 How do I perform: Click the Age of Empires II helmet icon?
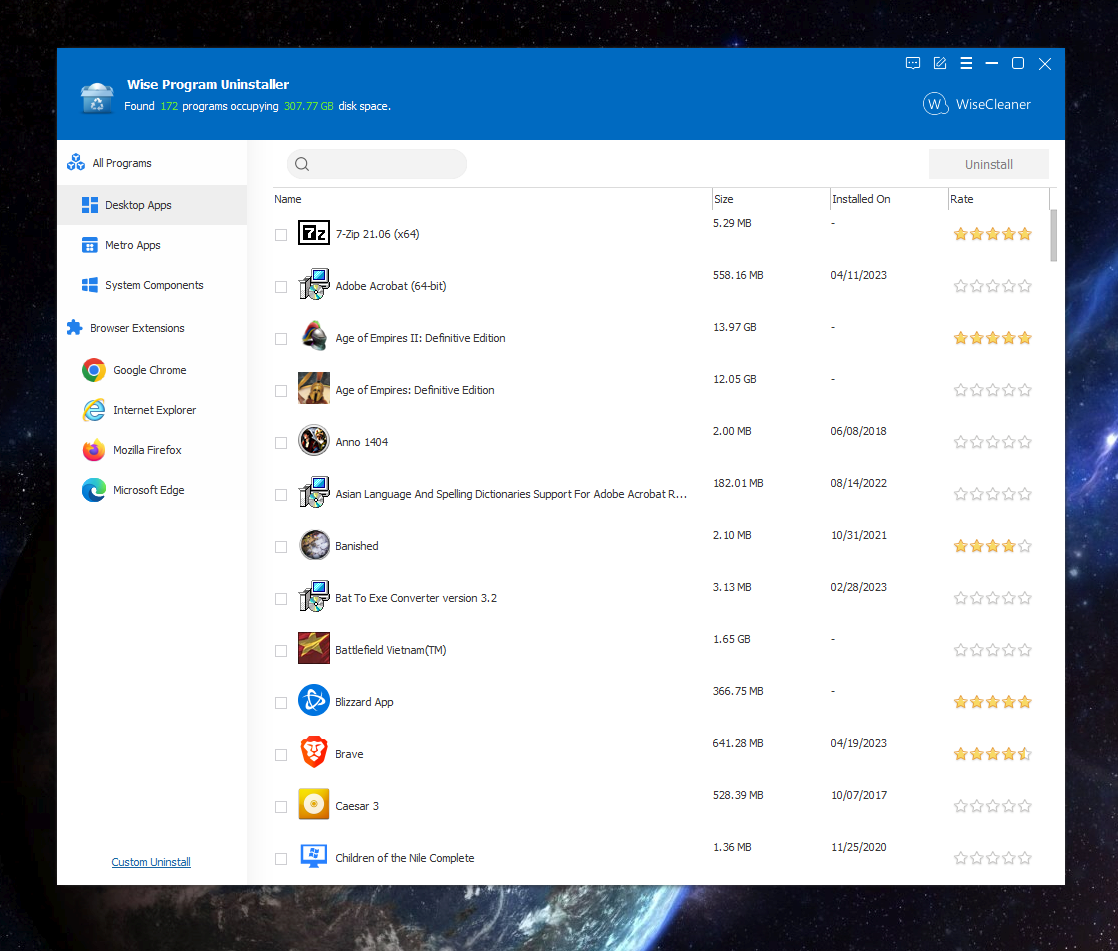click(314, 336)
